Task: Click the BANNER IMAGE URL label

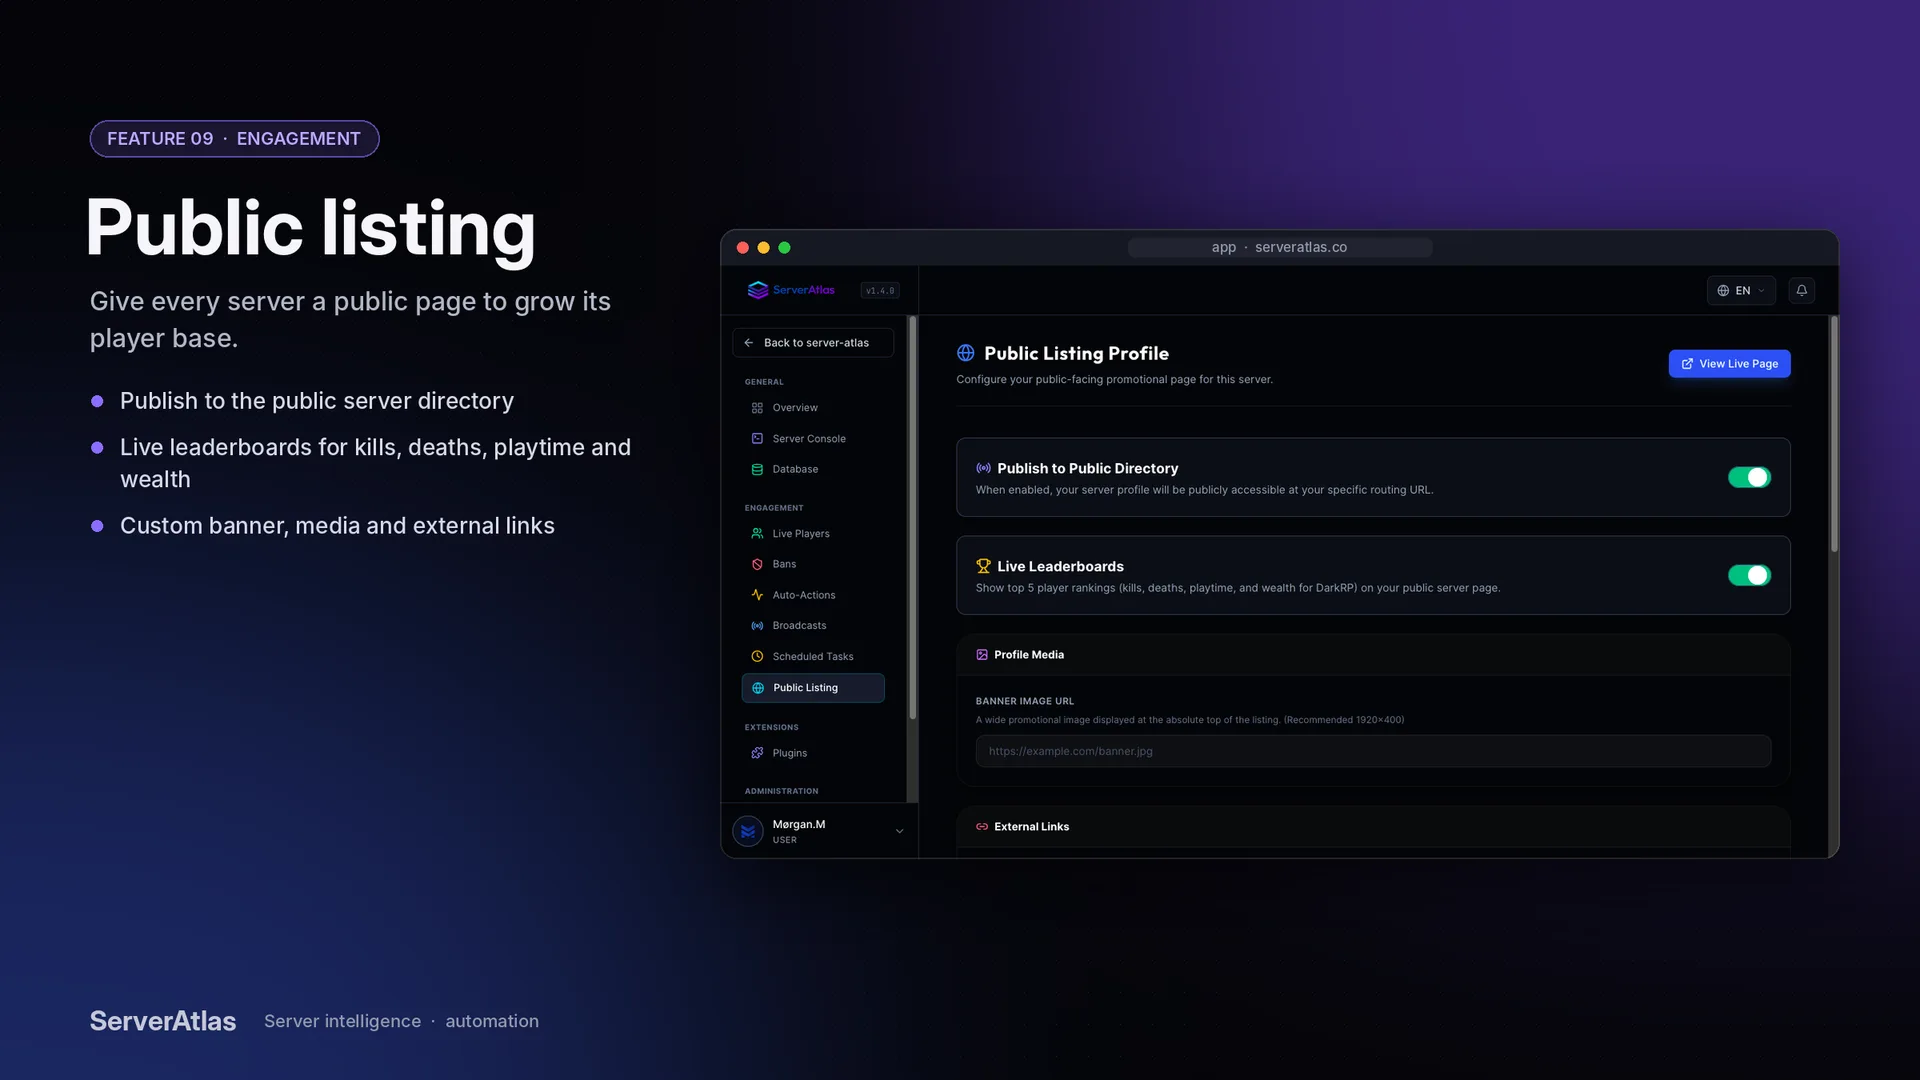Action: [1024, 701]
